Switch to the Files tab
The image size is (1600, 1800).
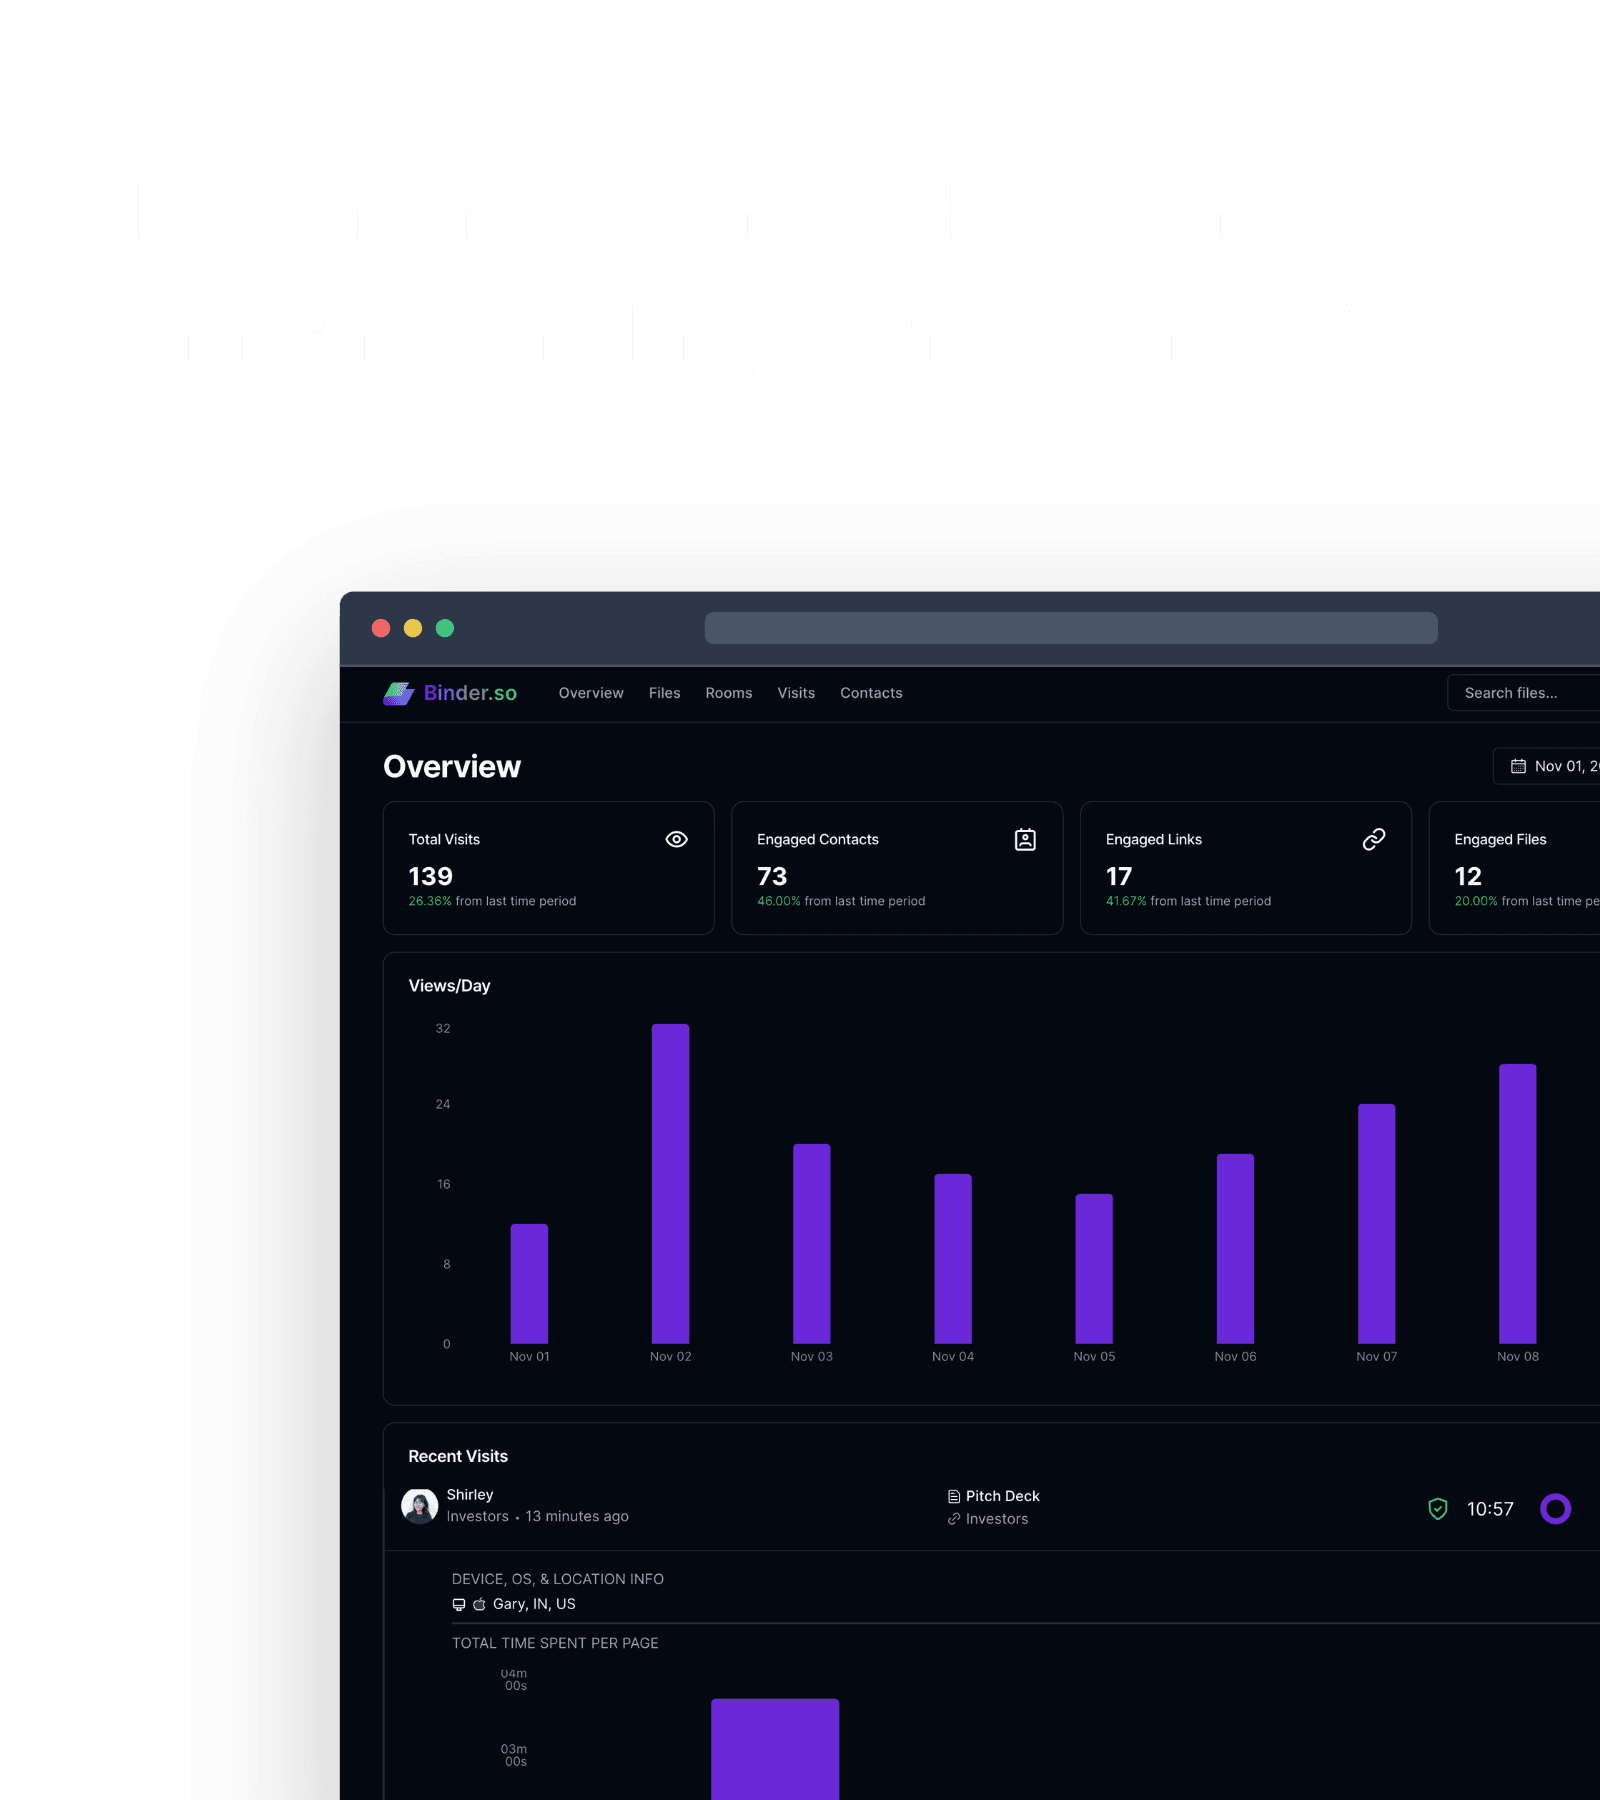click(x=664, y=693)
